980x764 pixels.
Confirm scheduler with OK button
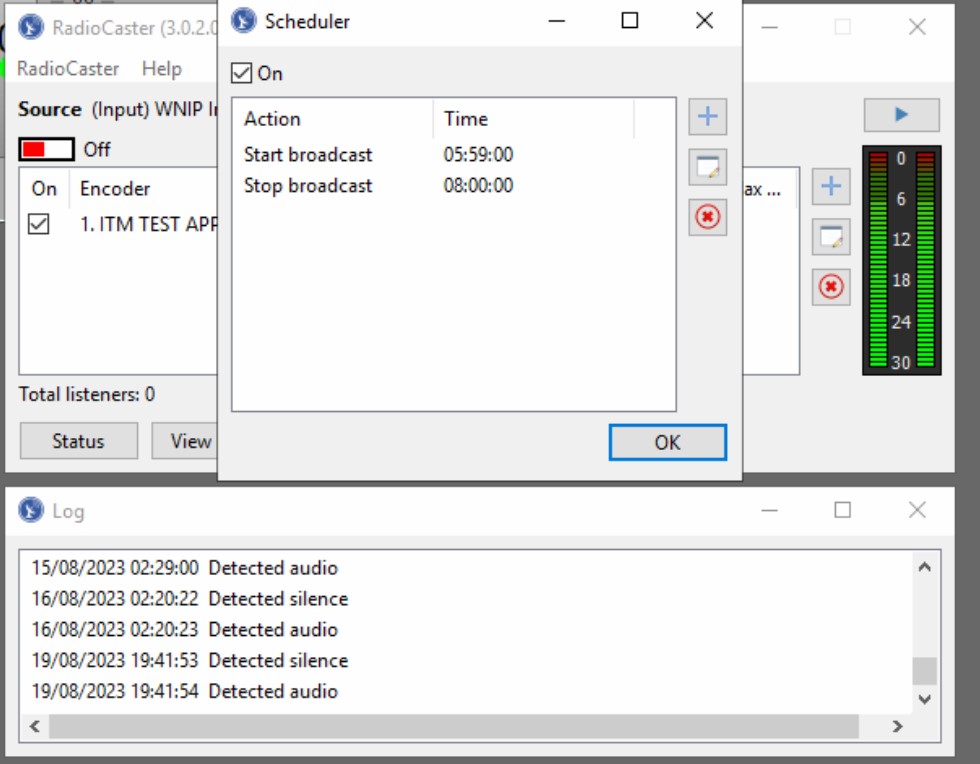click(x=668, y=443)
